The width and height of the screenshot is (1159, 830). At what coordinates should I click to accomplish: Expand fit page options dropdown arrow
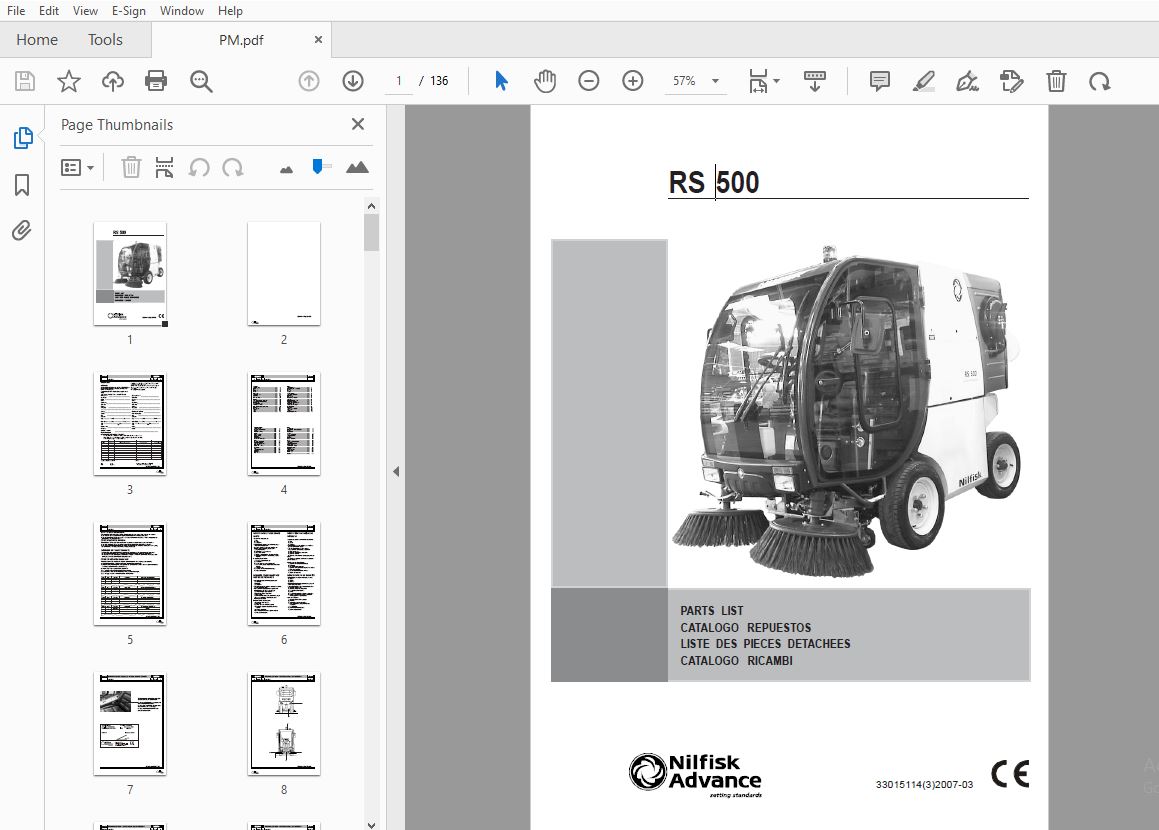[x=776, y=81]
